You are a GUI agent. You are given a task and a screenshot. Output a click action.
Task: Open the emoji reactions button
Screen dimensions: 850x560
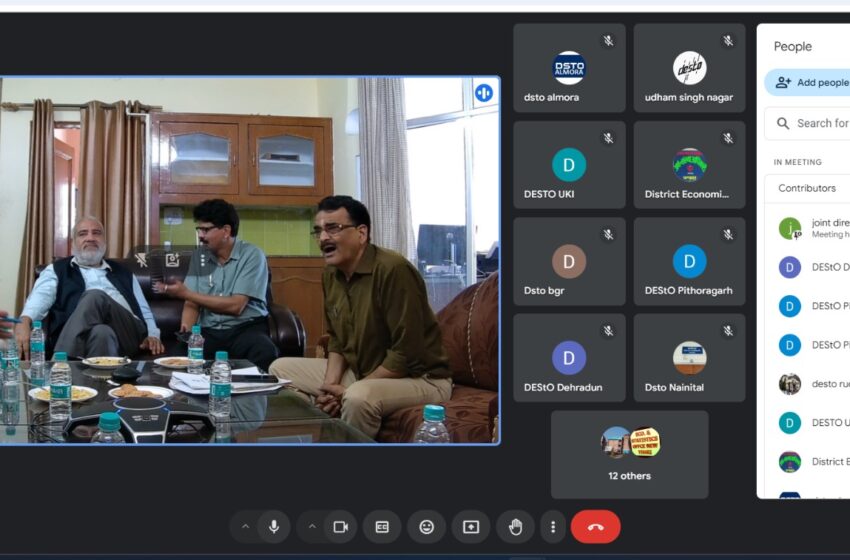426,527
